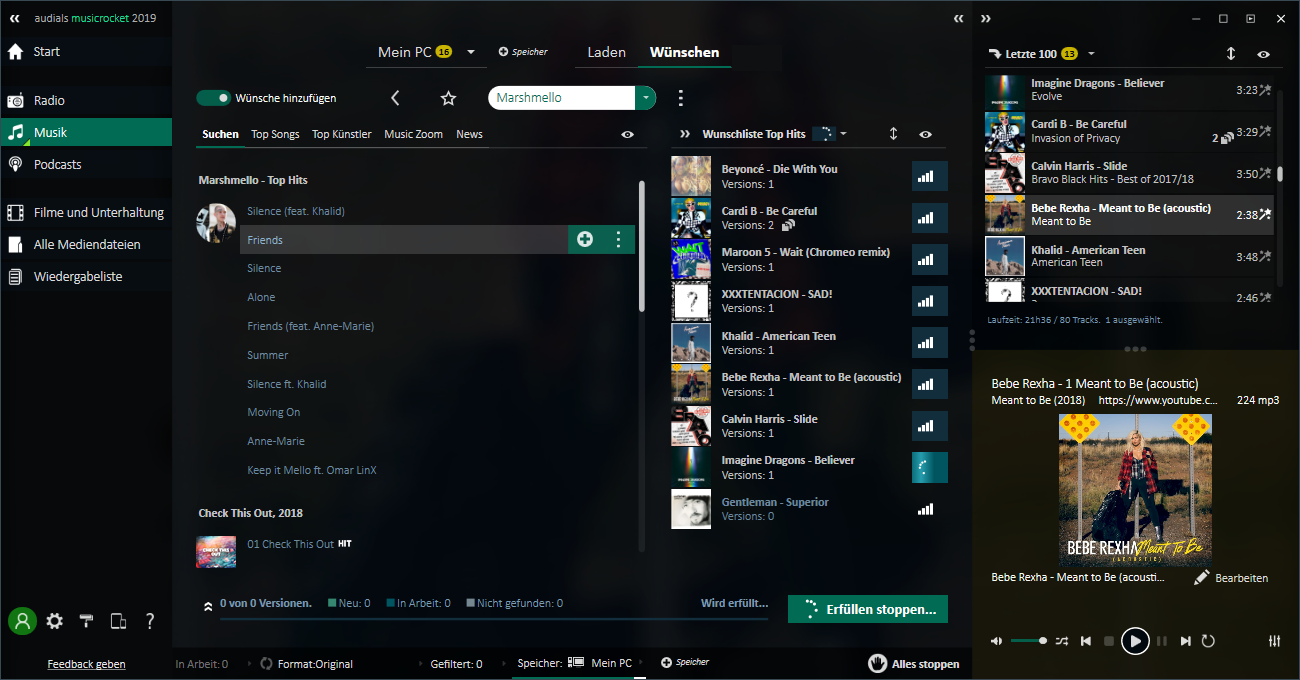The height and width of the screenshot is (680, 1300).
Task: Open more options next to search box
Action: point(681,98)
